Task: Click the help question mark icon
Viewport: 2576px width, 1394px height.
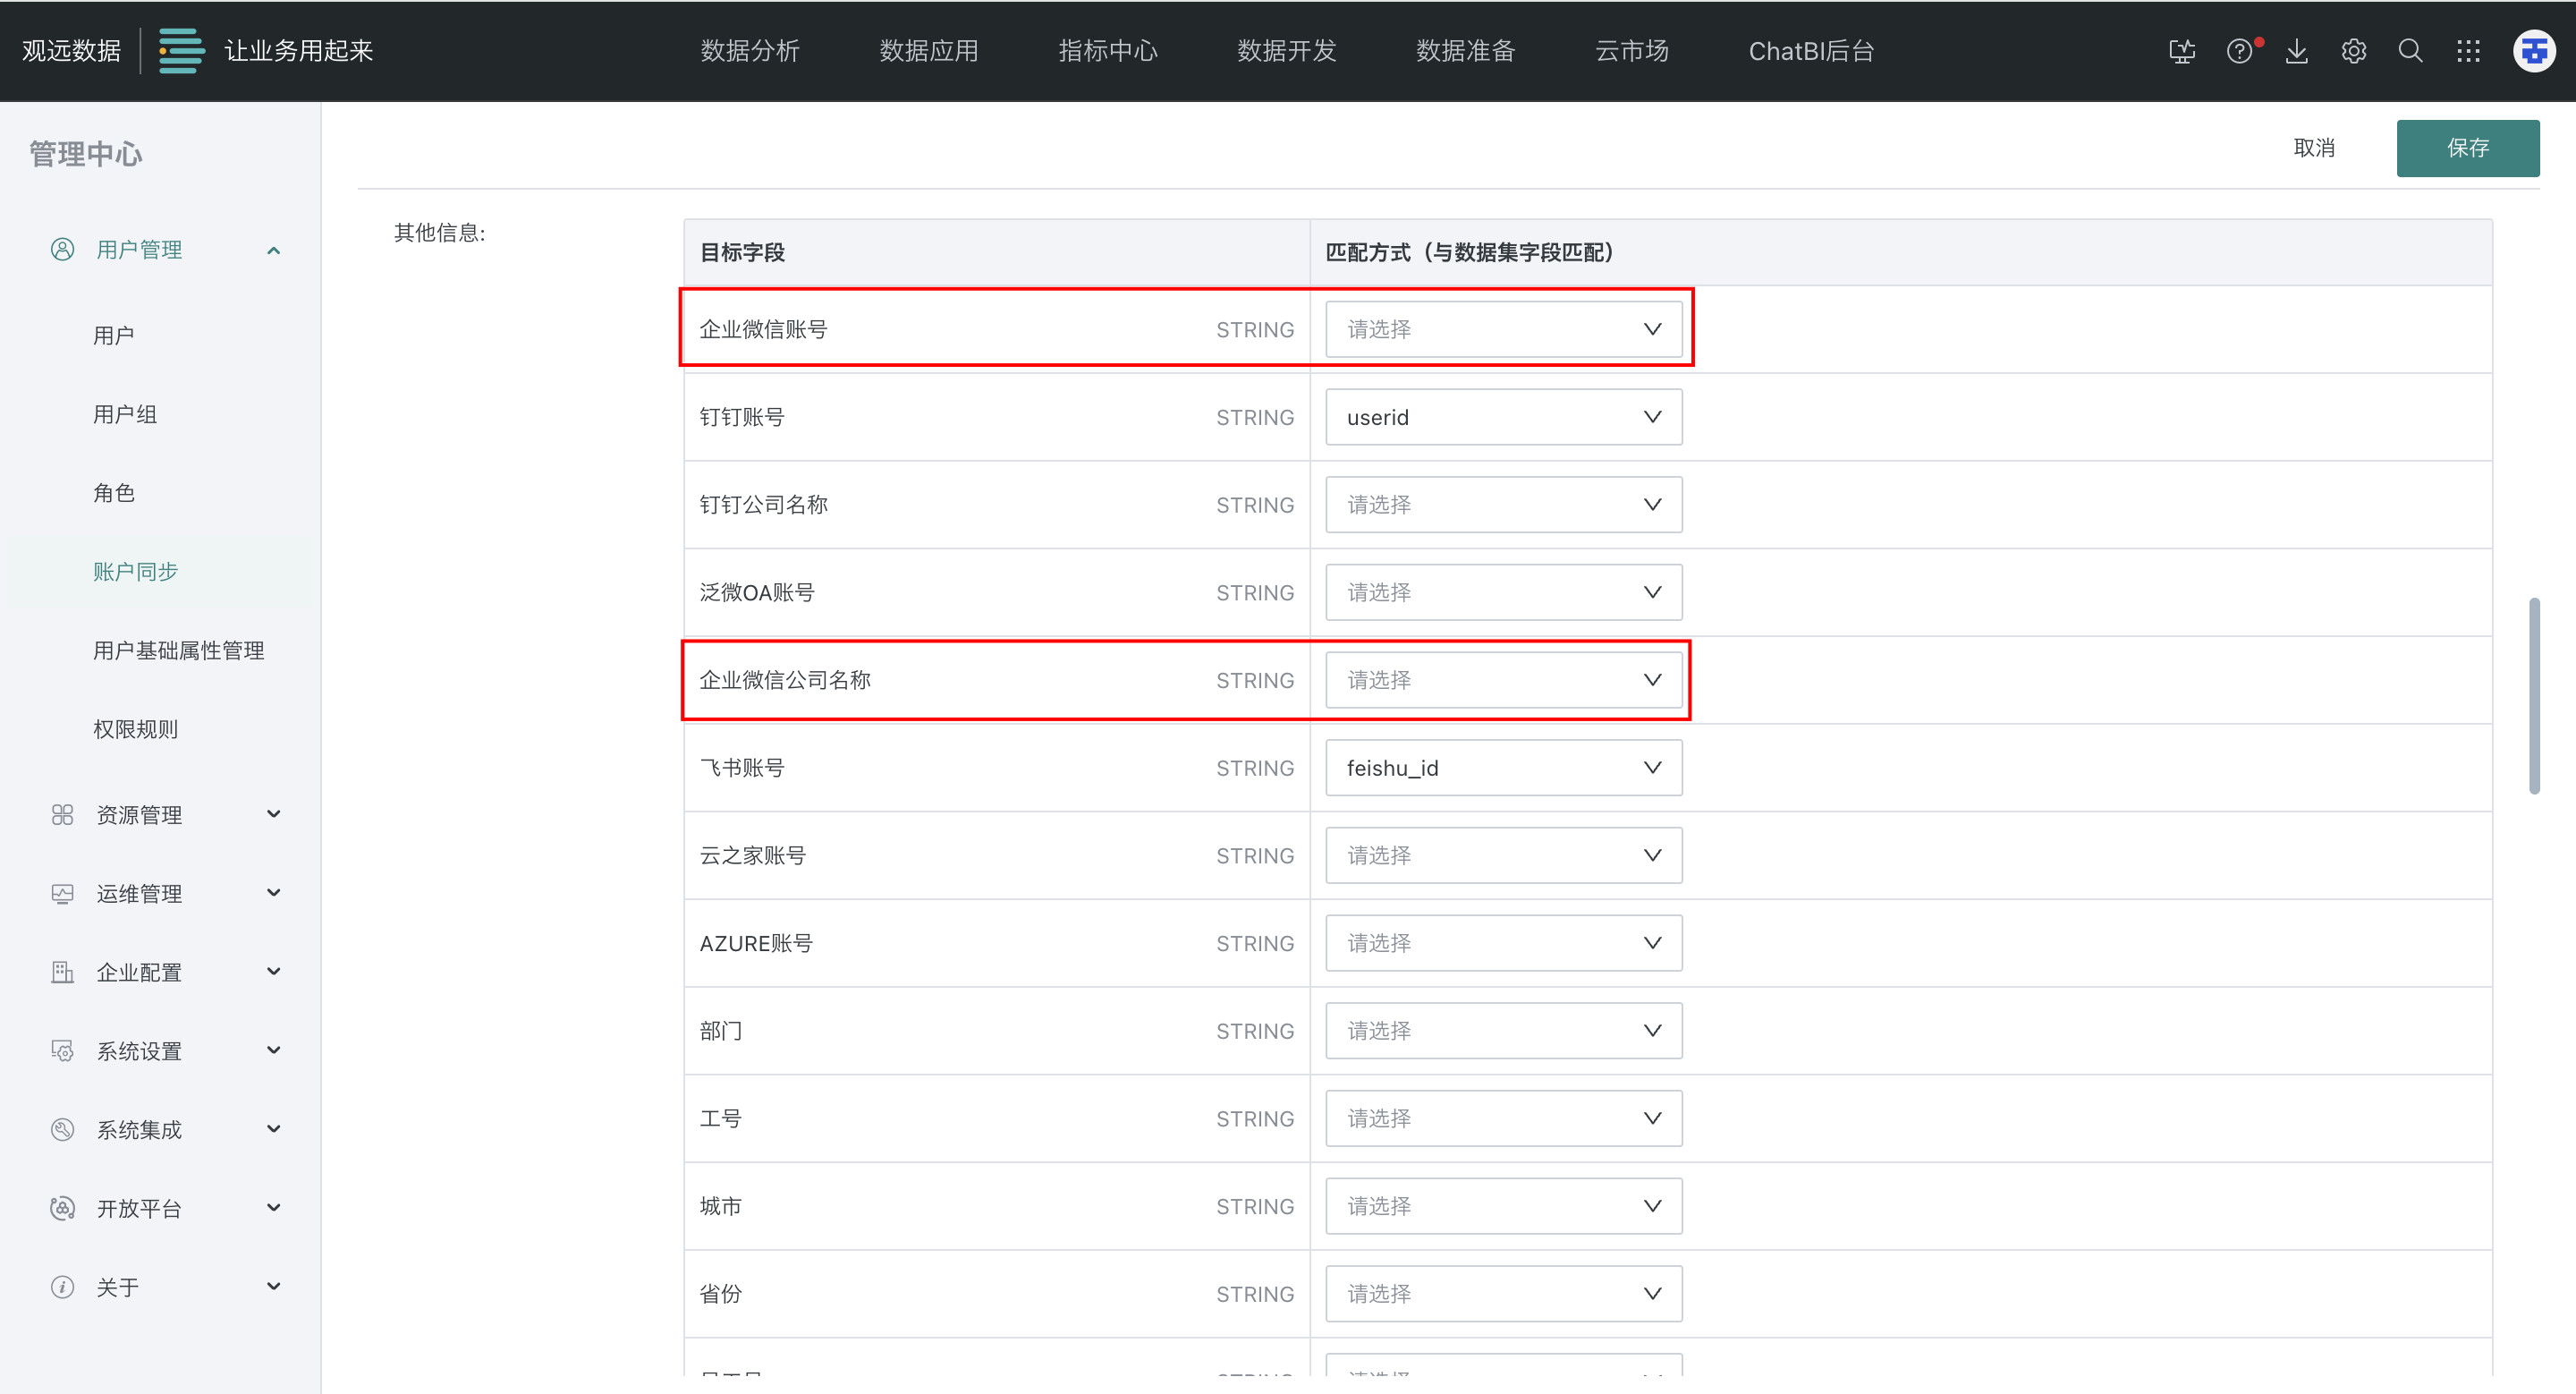Action: [x=2239, y=51]
